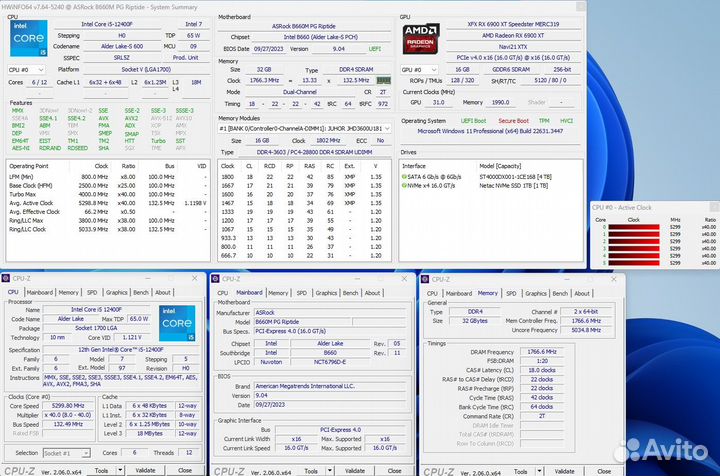This screenshot has width=720, height=476.
Task: Open Tools dropdown arrow in CPU-Z CPU window
Action: [x=120, y=470]
